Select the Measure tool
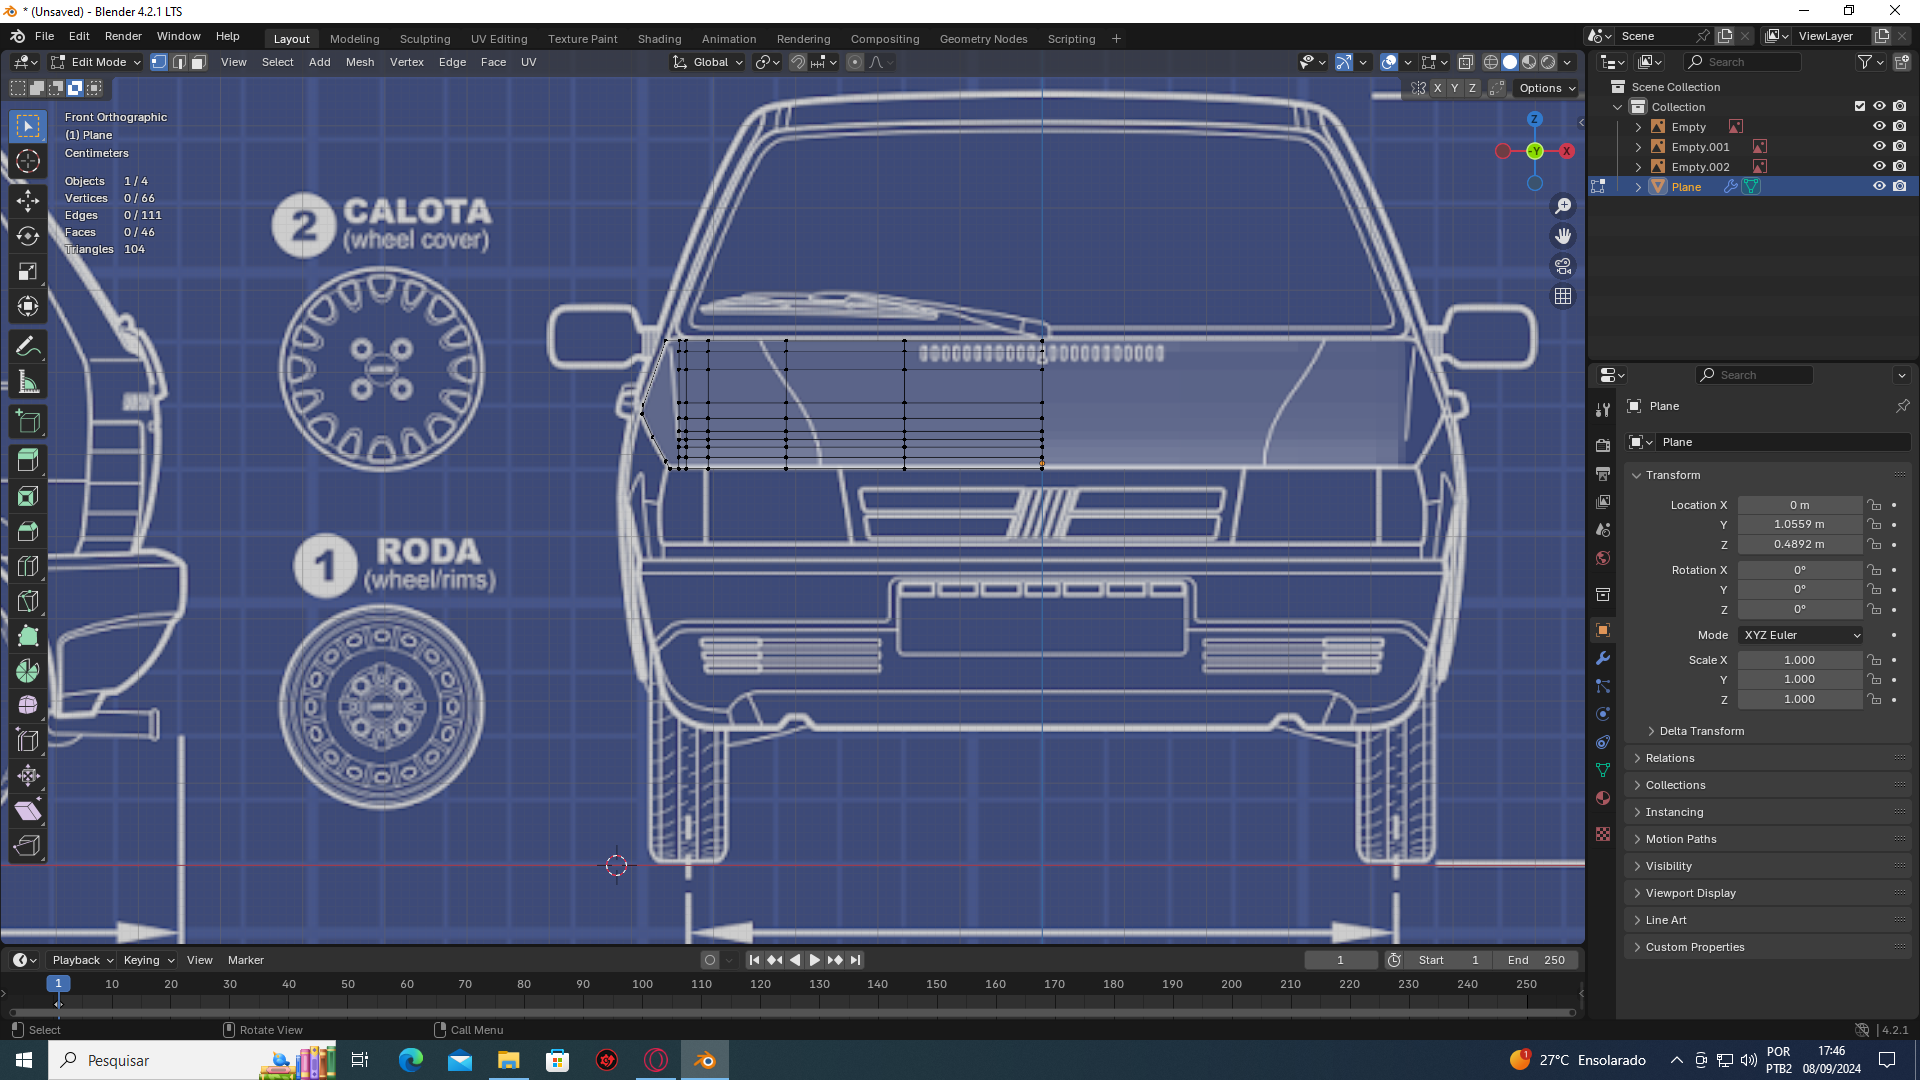Viewport: 1920px width, 1080px height. click(28, 382)
